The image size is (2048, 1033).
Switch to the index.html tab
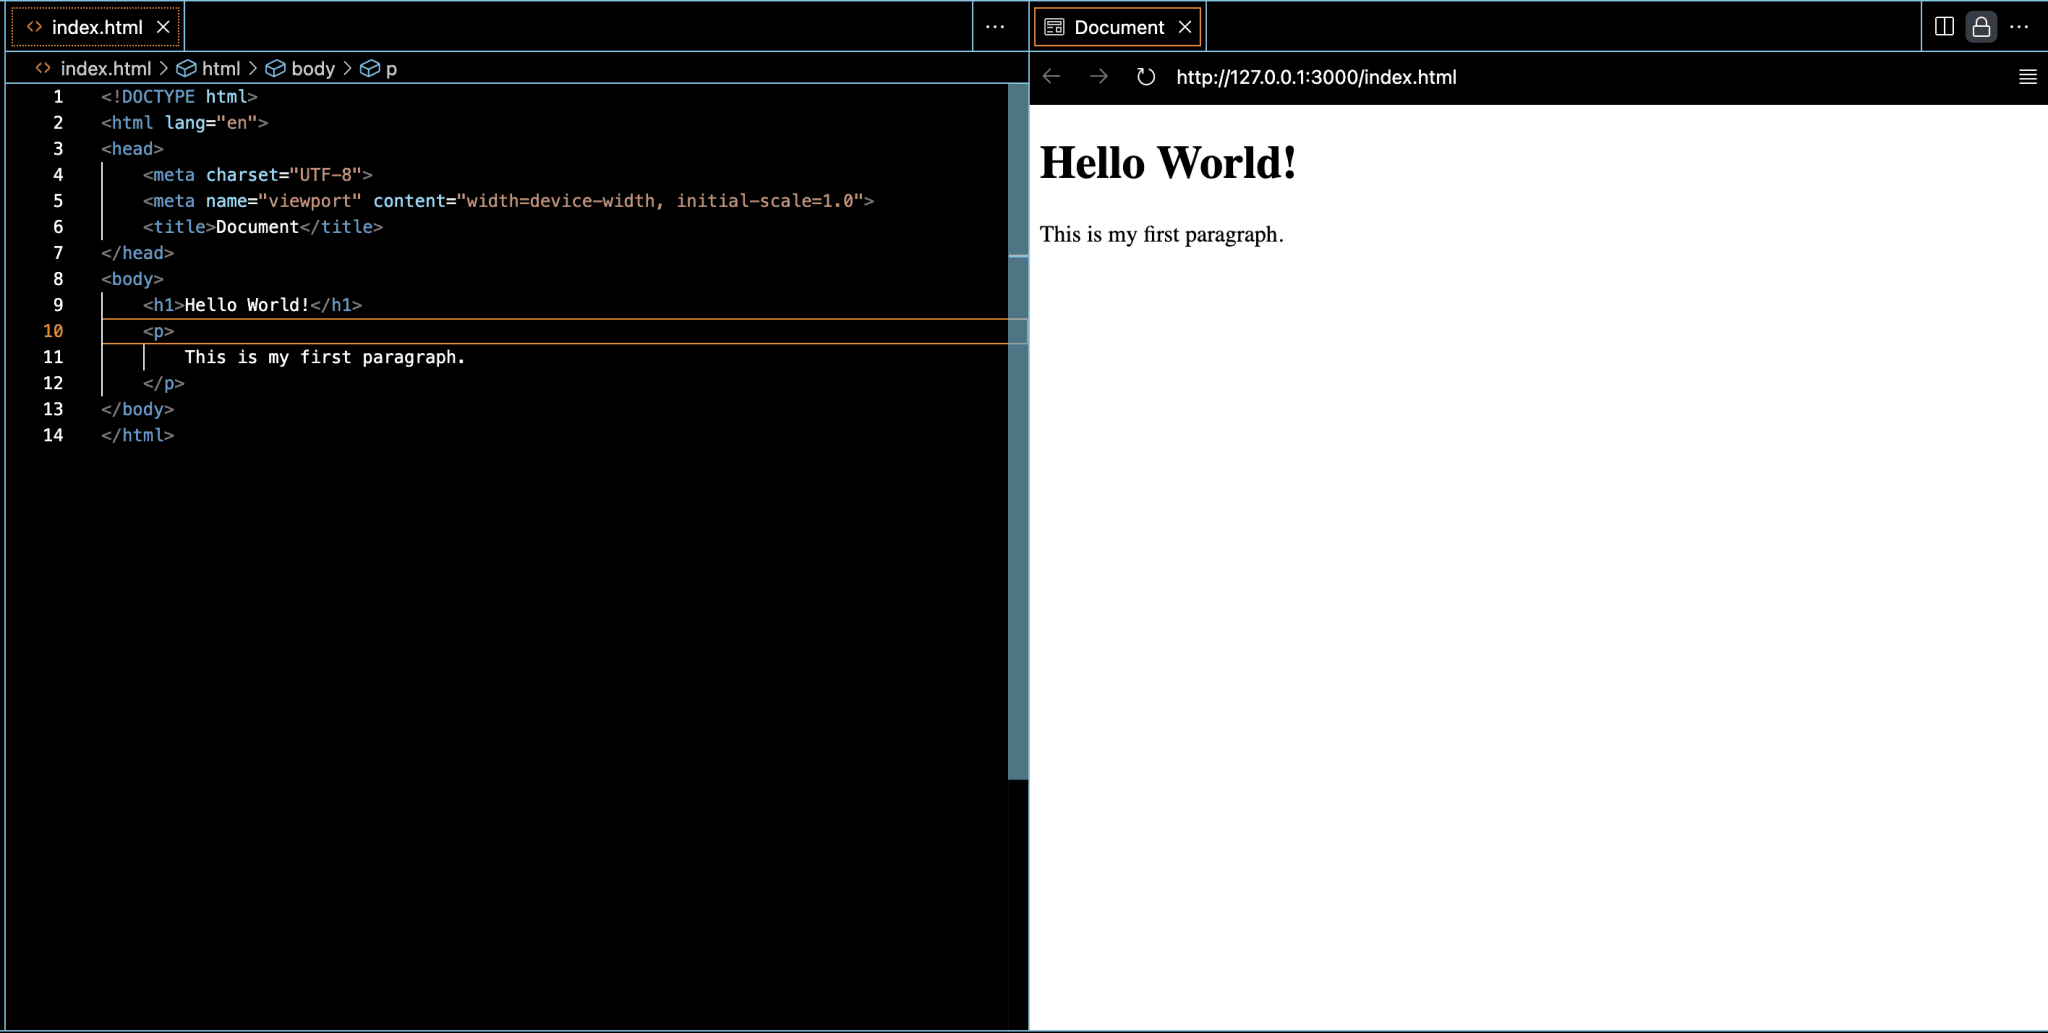[96, 27]
